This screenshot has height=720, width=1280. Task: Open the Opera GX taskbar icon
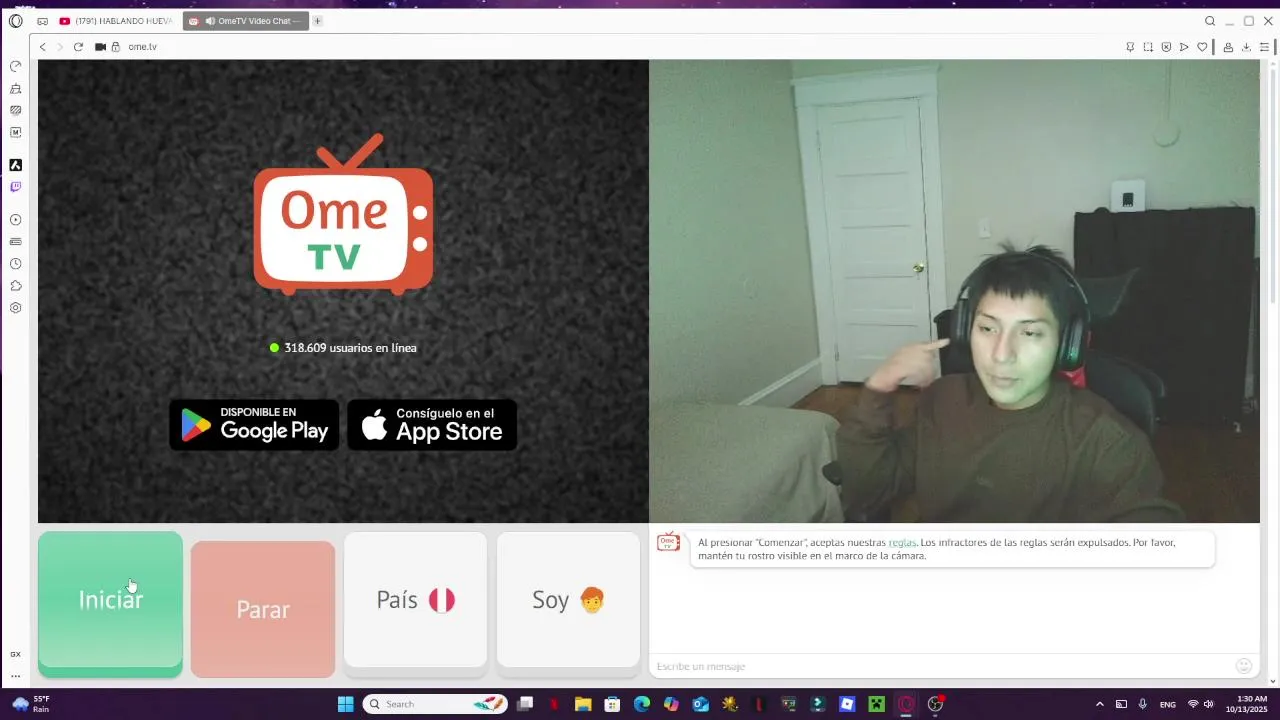(x=906, y=704)
